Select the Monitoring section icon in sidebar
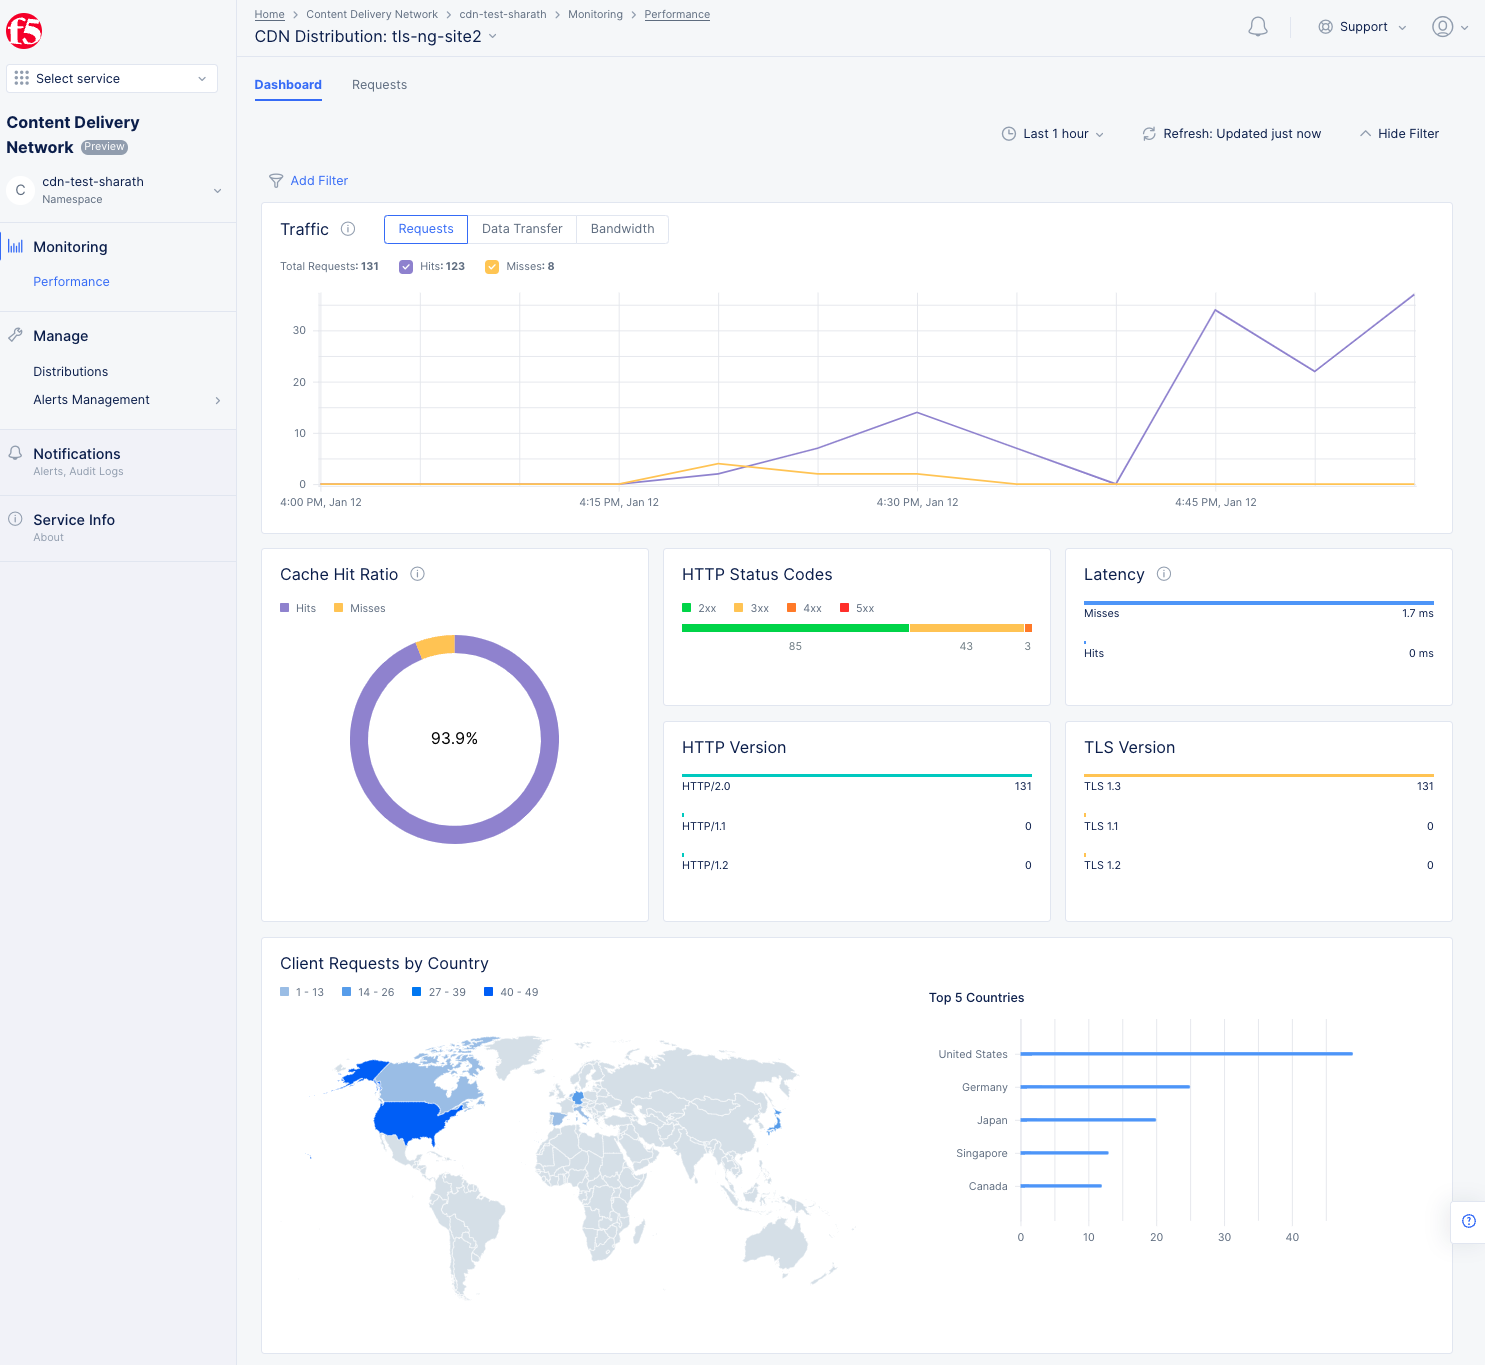Image resolution: width=1485 pixels, height=1365 pixels. pyautogui.click(x=16, y=246)
